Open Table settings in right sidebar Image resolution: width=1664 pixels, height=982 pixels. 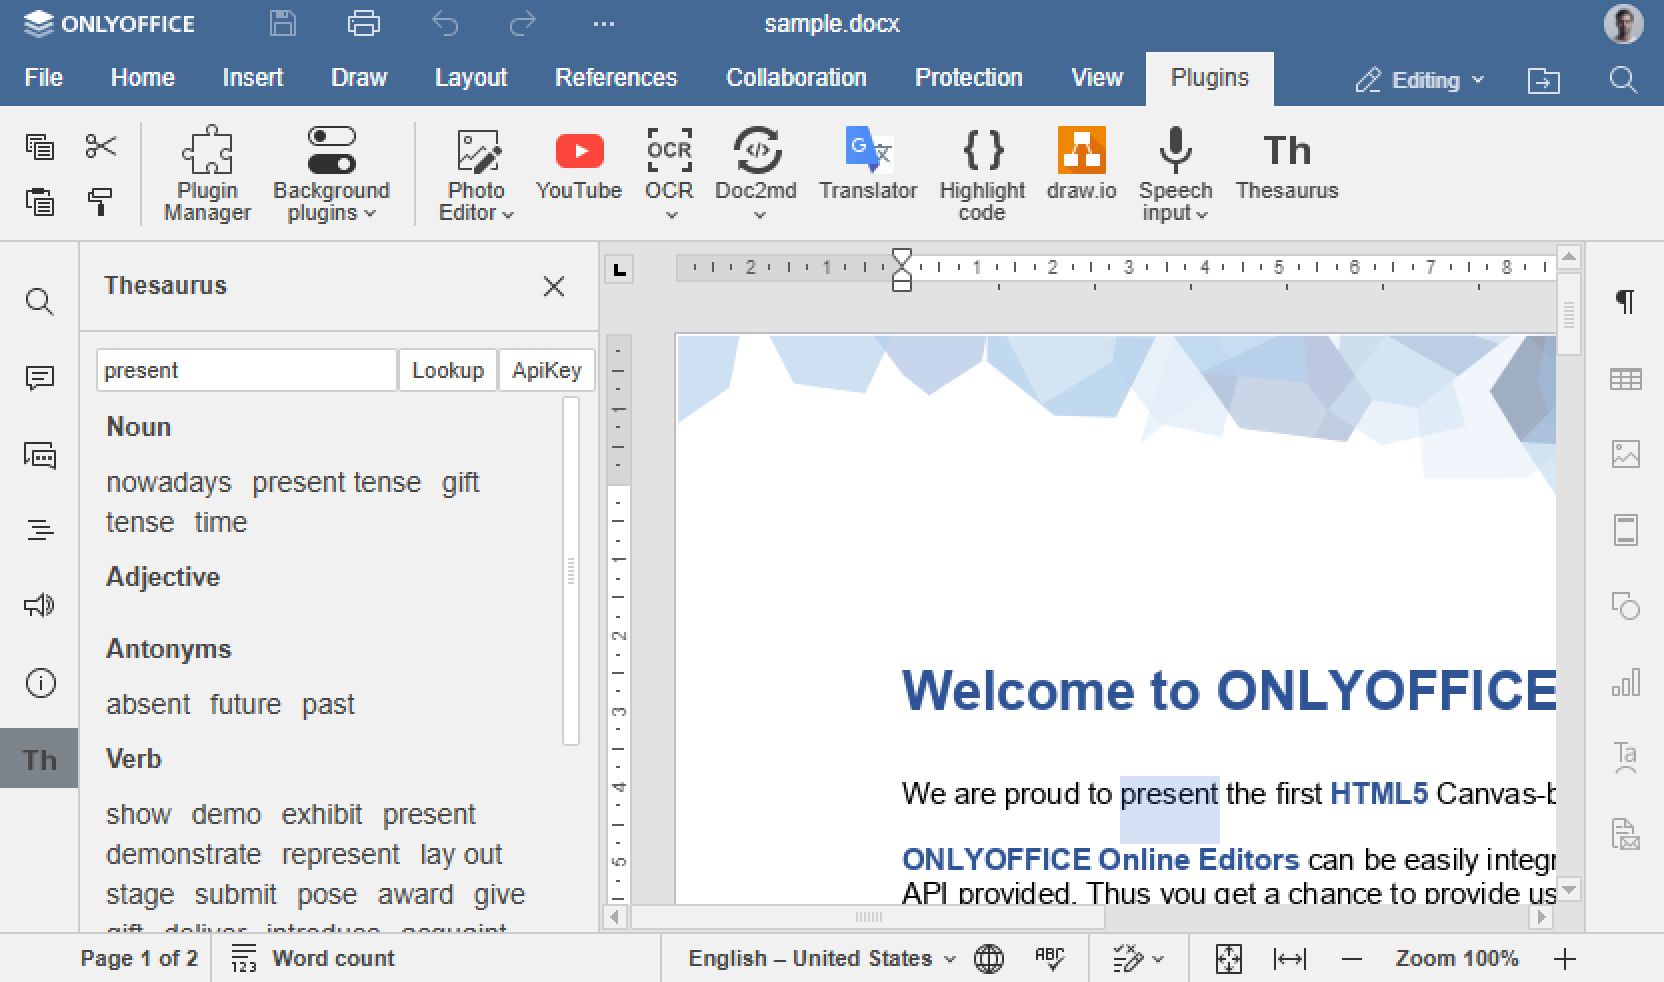tap(1626, 379)
